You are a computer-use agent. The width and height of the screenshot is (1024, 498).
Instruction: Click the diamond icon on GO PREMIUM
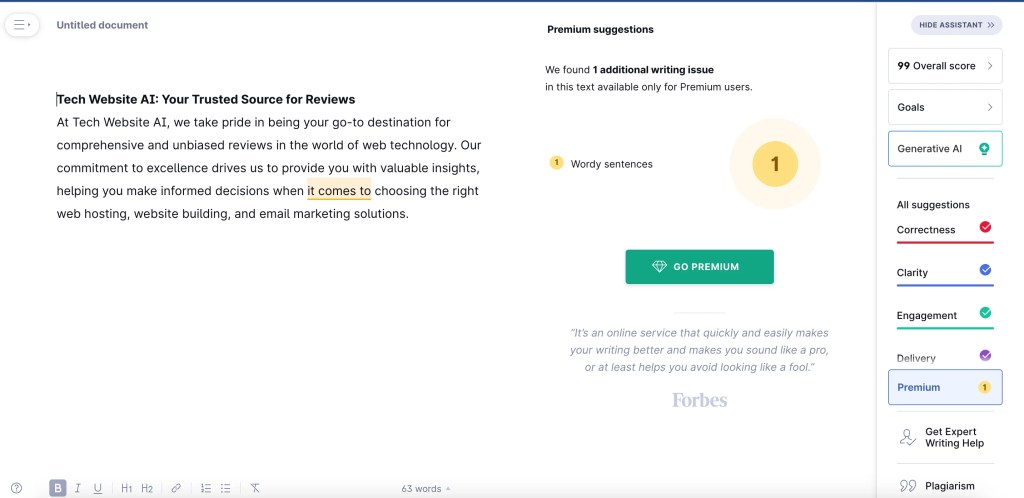(660, 266)
